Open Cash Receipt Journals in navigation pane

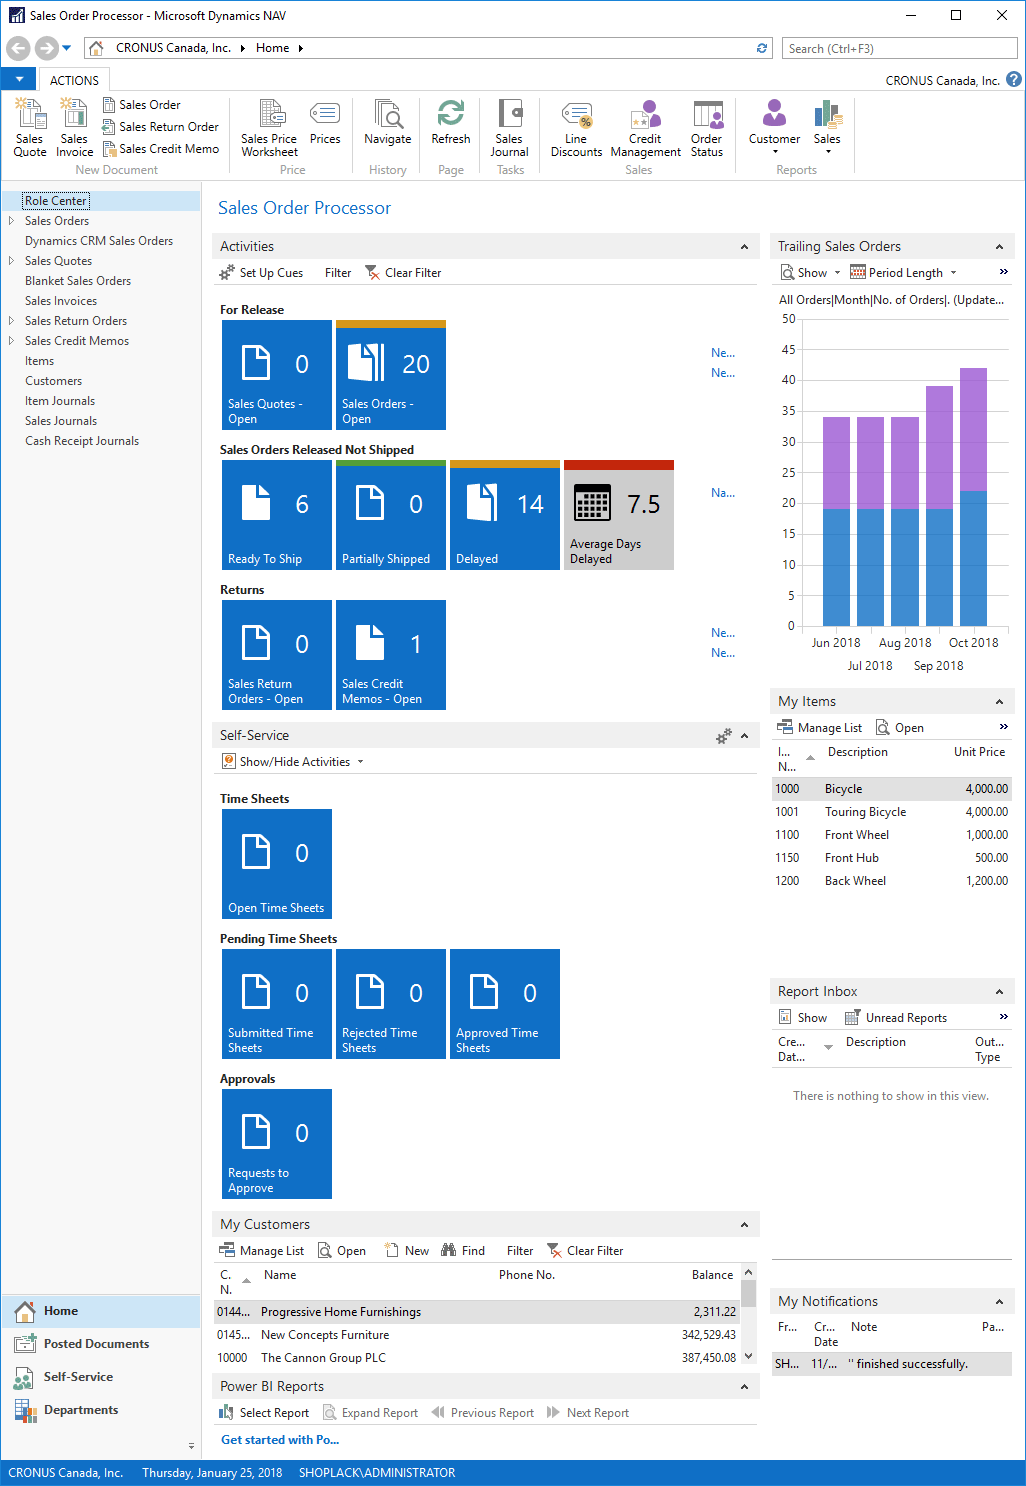(82, 441)
